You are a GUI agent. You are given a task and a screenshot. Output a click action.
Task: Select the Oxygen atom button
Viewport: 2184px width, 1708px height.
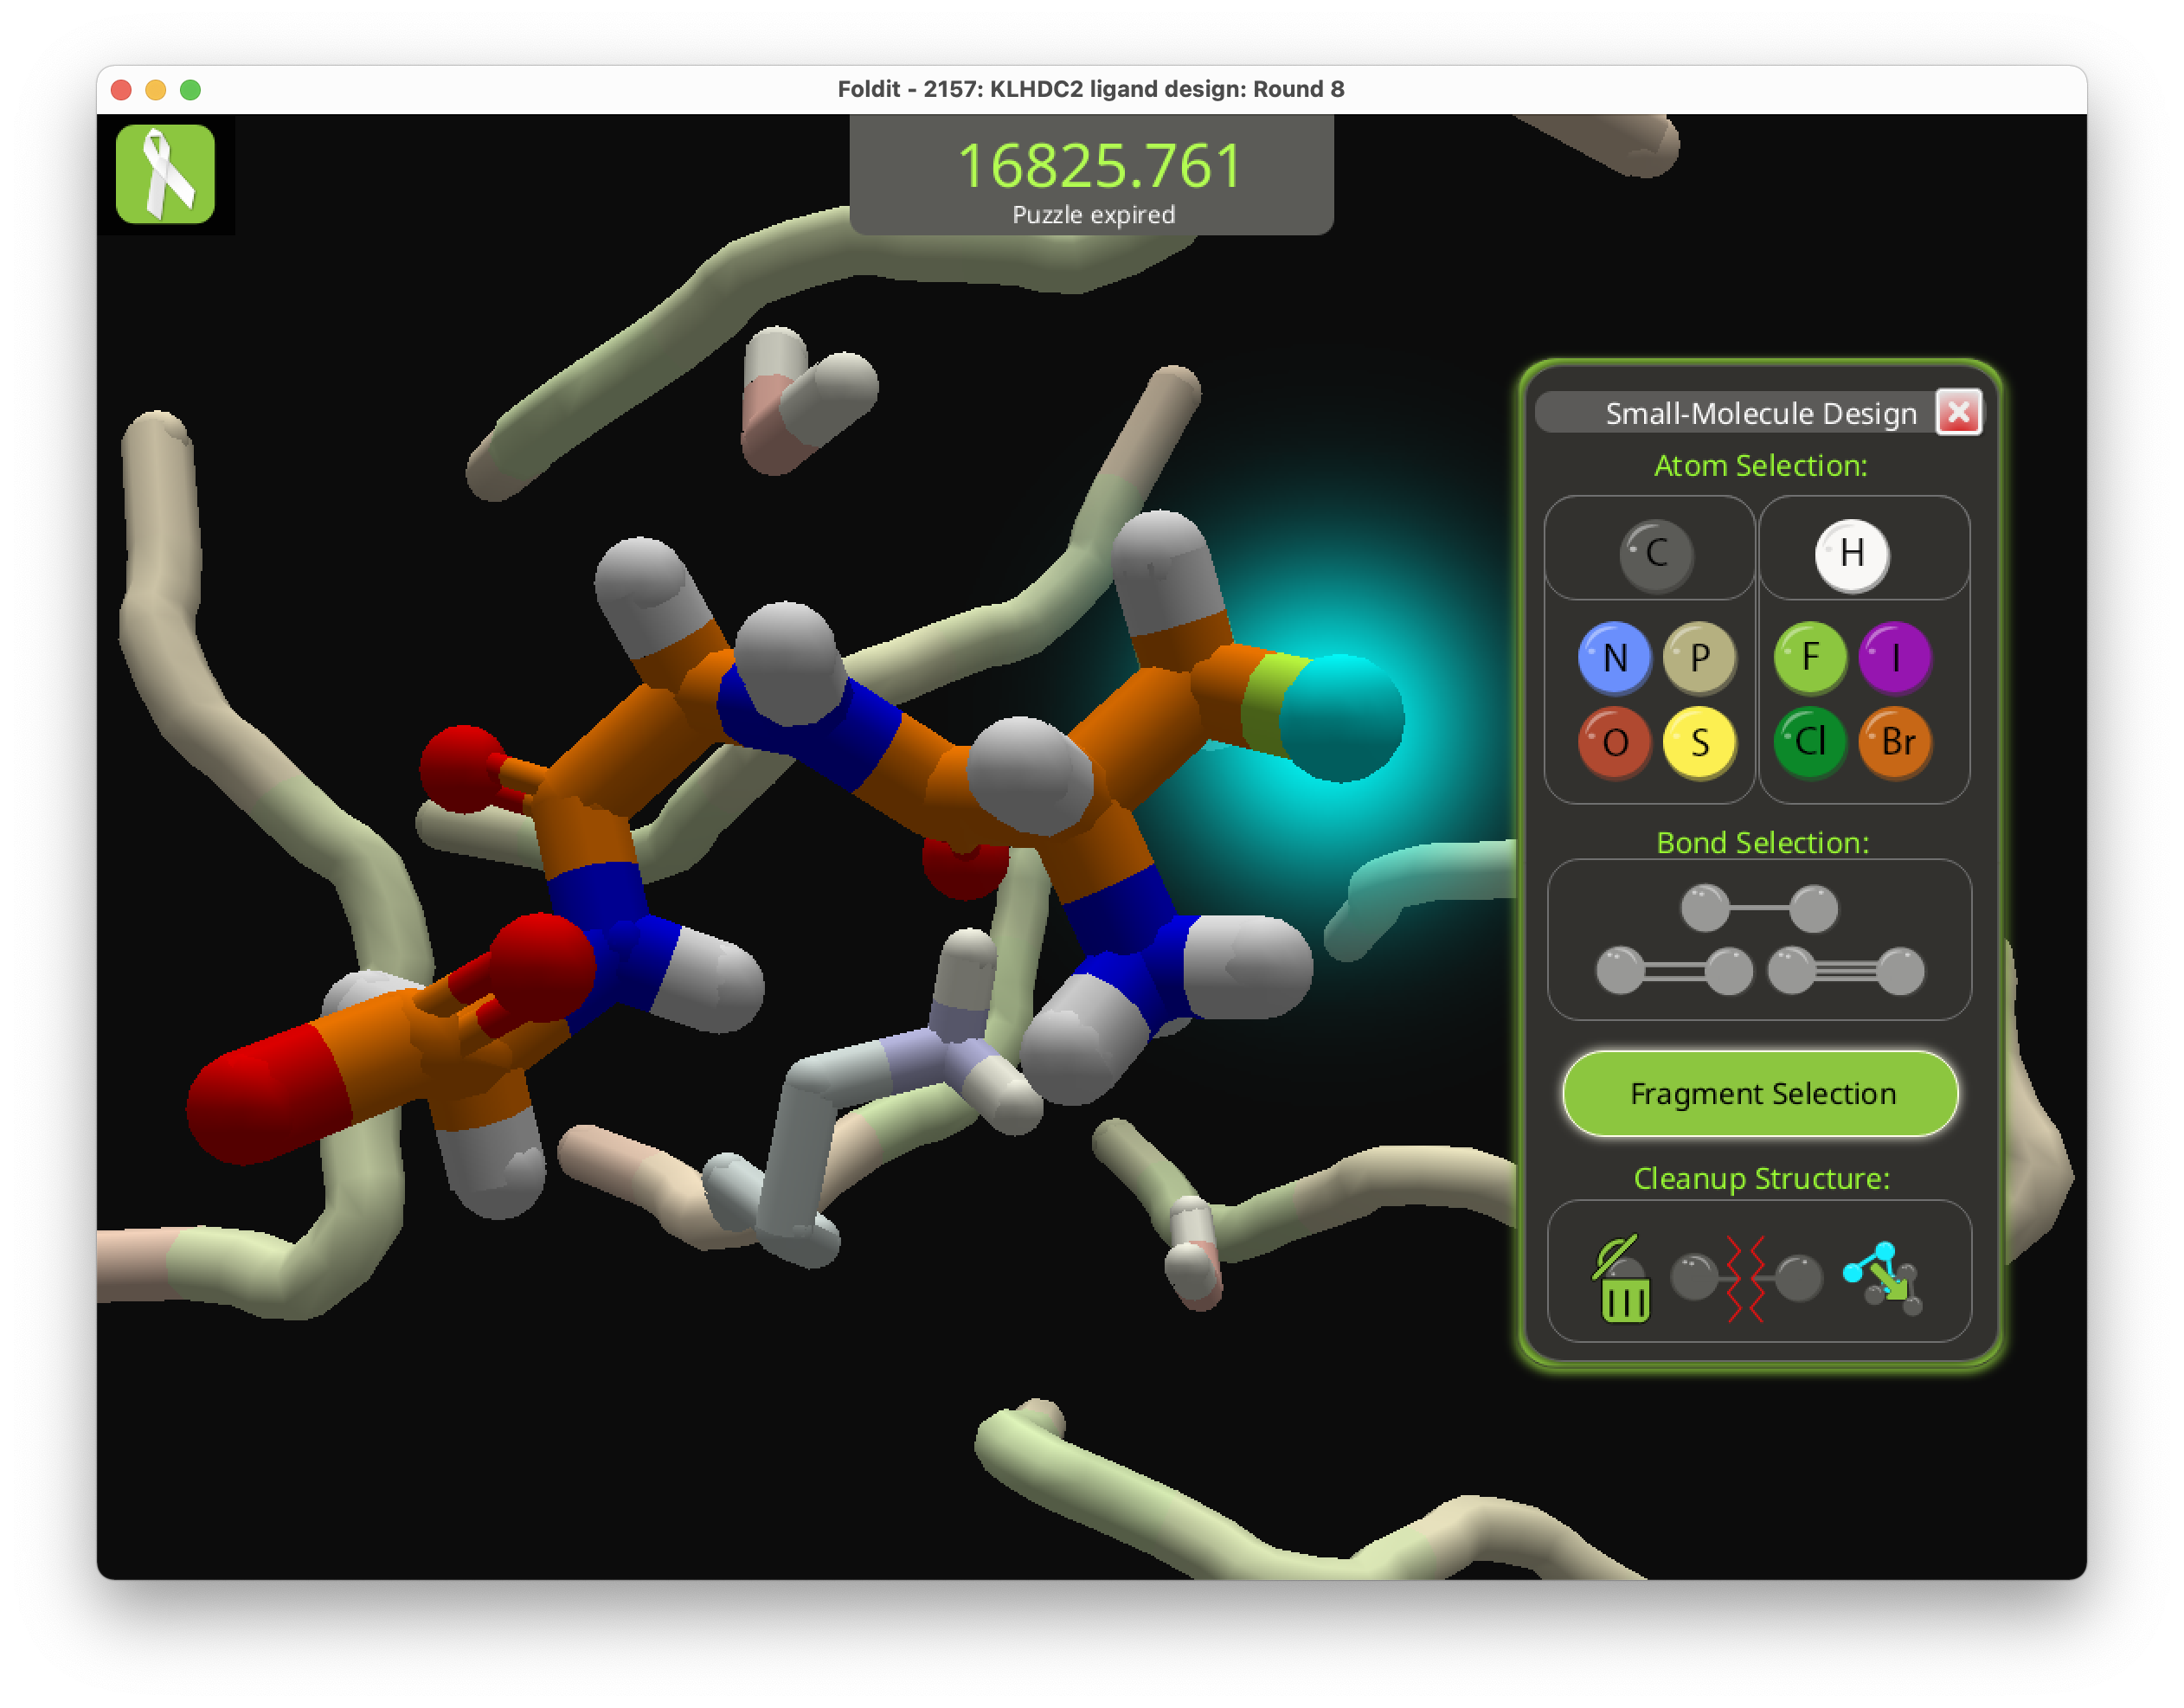pos(1613,743)
